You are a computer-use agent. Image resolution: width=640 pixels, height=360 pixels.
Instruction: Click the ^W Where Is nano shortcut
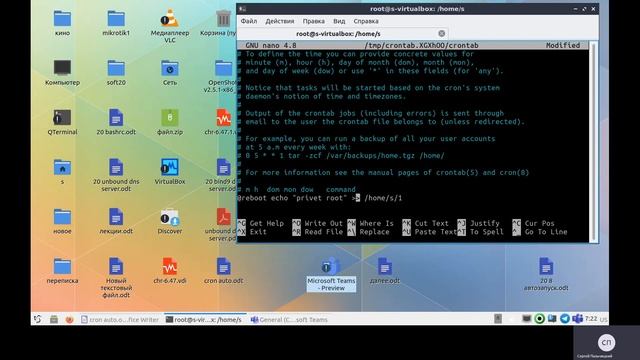click(371, 223)
